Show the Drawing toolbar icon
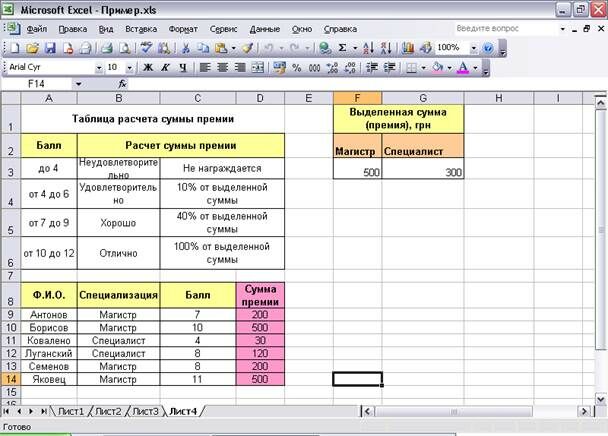Image resolution: width=608 pixels, height=436 pixels. click(425, 48)
